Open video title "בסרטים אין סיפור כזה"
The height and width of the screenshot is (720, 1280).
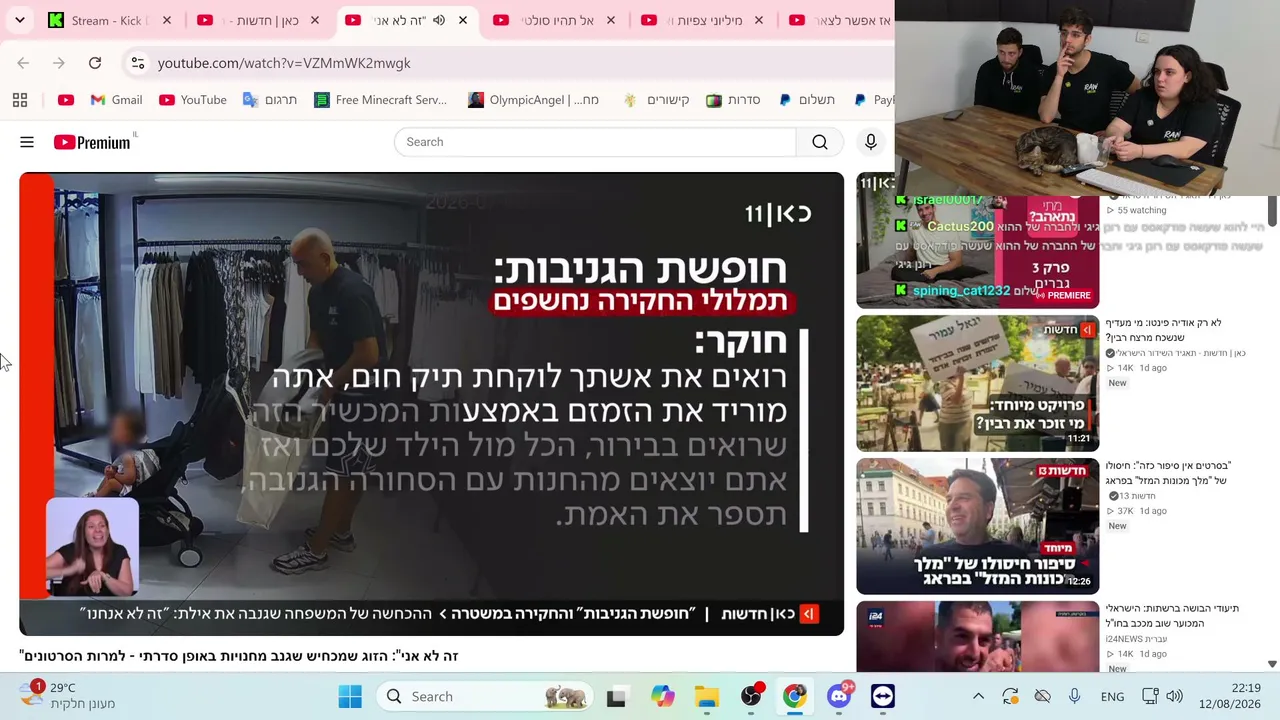click(x=1168, y=473)
